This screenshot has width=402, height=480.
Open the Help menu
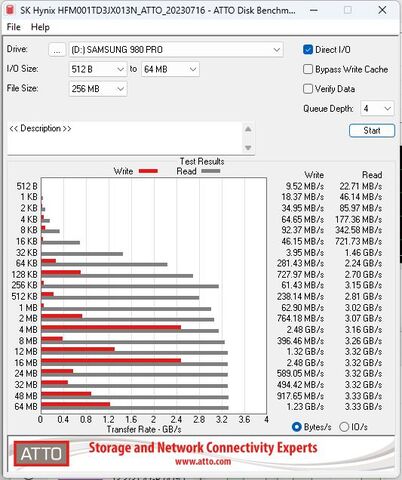point(40,27)
